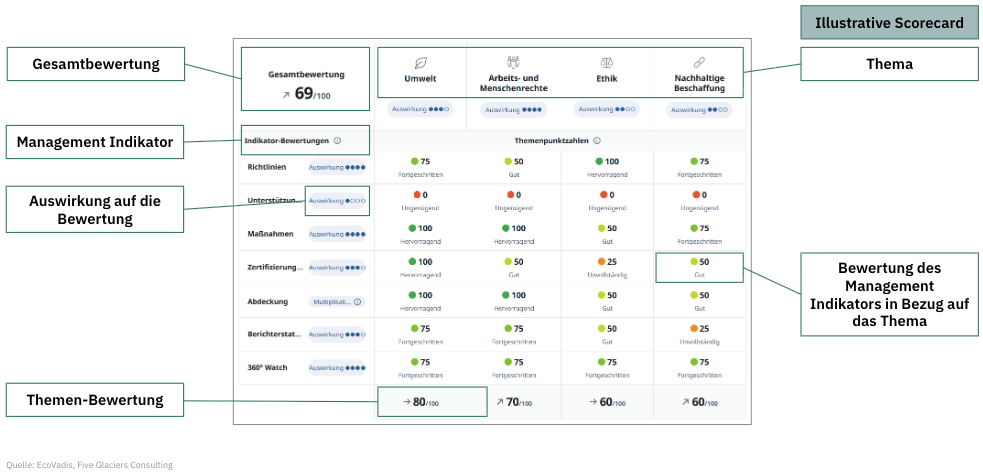Click the orange dot for Ethik Zertifizierung score 25
983x473 pixels.
(601, 261)
